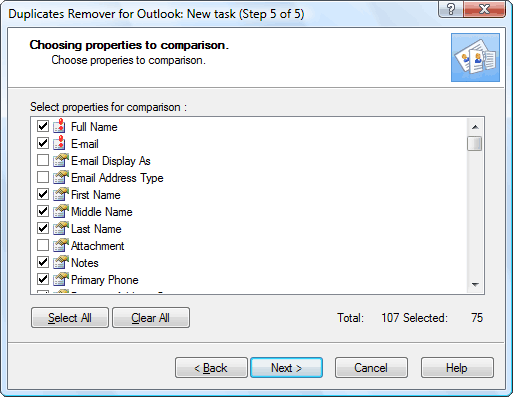Click the First Name property icon
The height and width of the screenshot is (397, 513).
point(61,194)
